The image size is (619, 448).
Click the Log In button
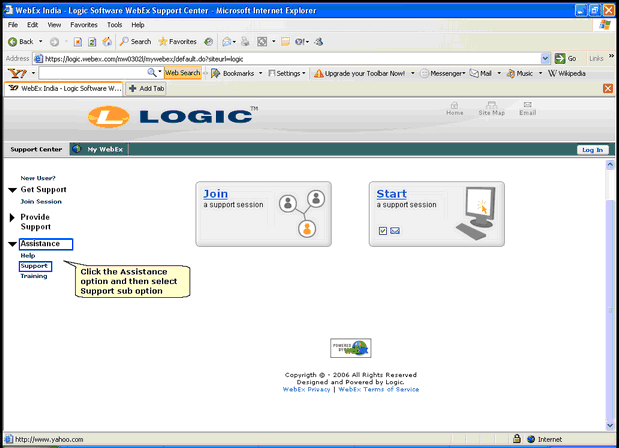pyautogui.click(x=592, y=150)
